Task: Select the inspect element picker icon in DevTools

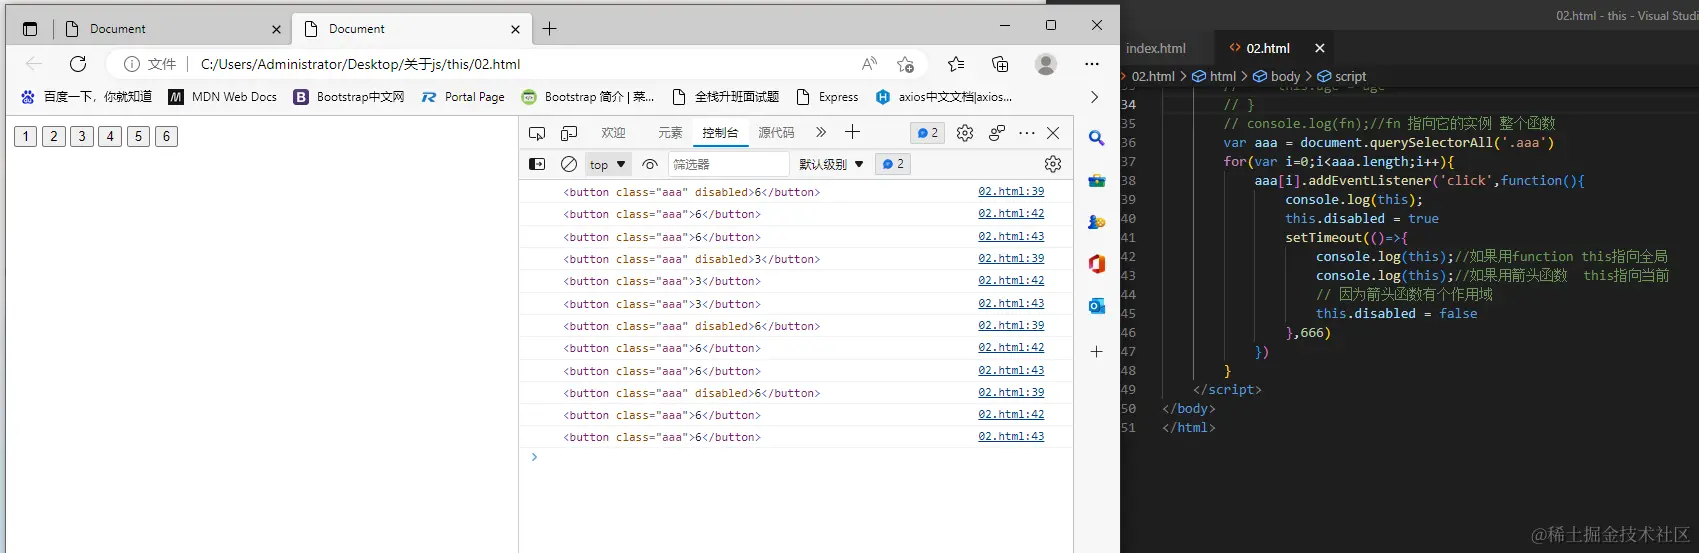Action: click(537, 133)
